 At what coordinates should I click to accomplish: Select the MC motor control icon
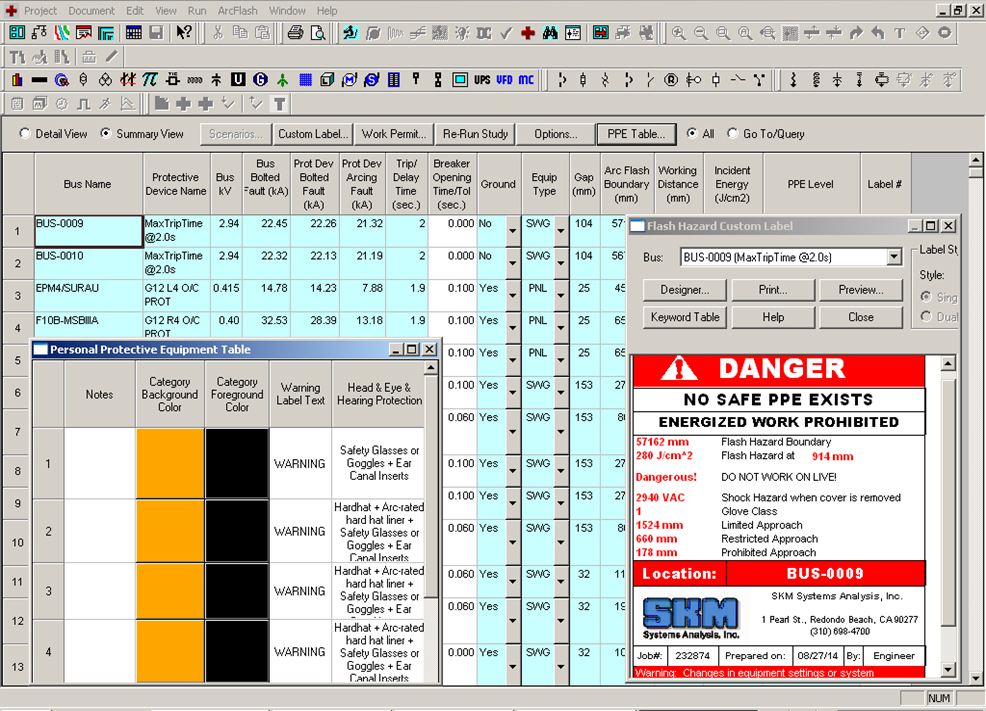coord(526,80)
